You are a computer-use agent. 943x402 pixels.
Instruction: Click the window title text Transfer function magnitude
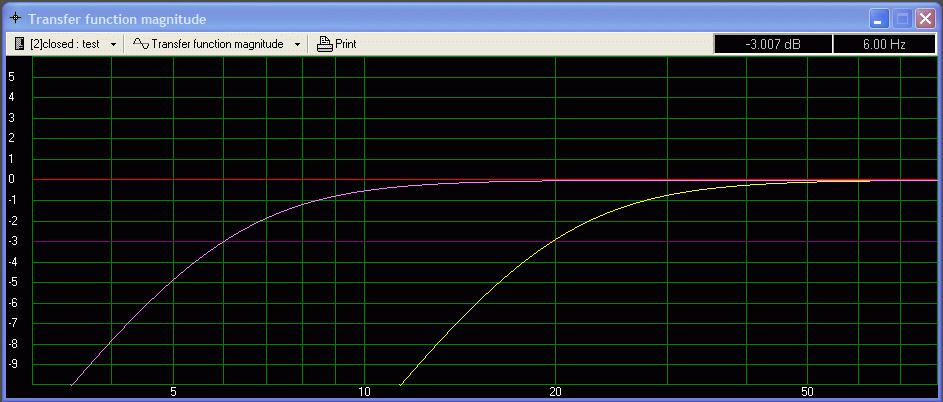click(x=117, y=19)
